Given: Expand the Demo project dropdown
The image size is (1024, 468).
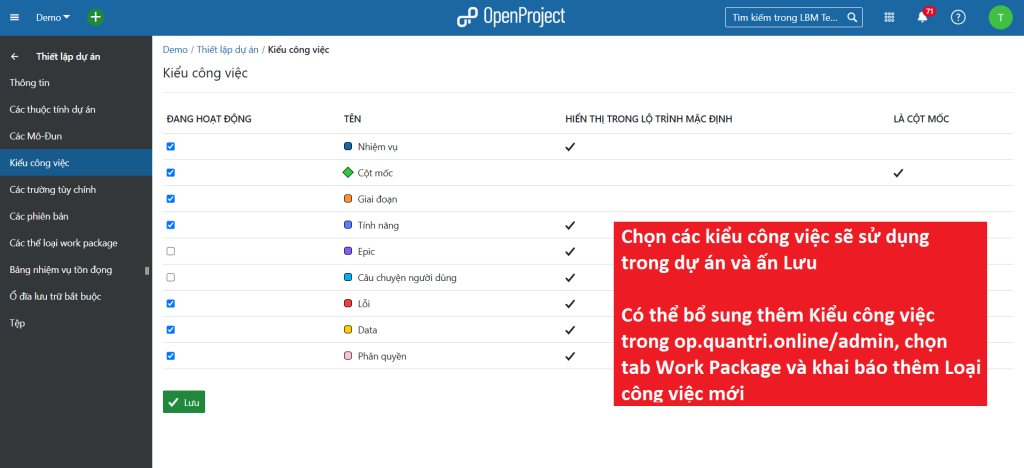Looking at the screenshot, I should point(53,17).
